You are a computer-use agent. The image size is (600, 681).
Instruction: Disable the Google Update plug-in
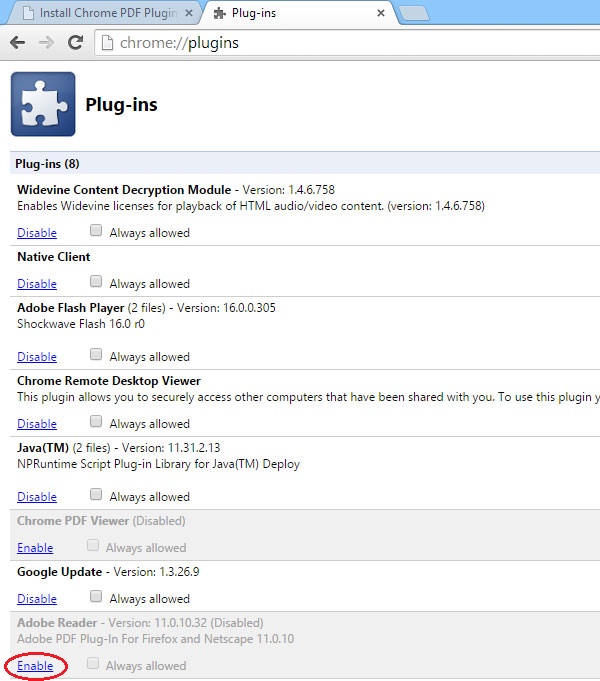[37, 599]
